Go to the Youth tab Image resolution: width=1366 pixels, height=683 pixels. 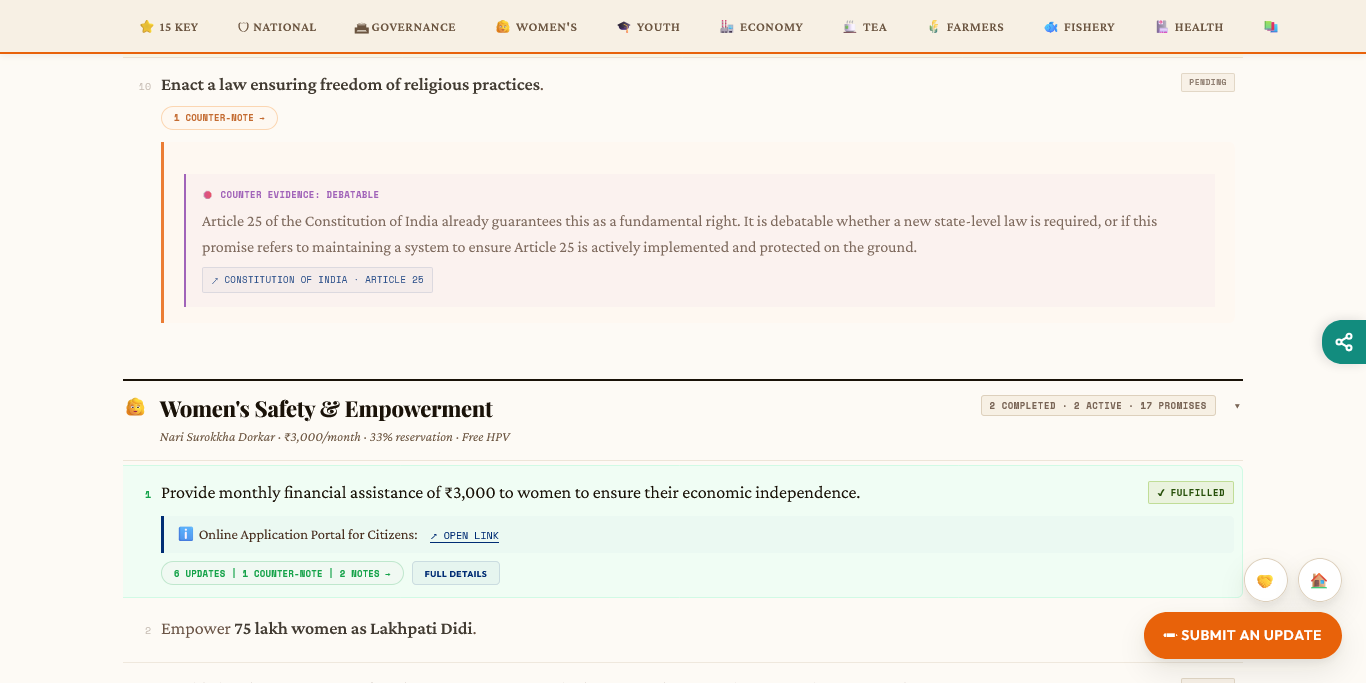tap(648, 27)
